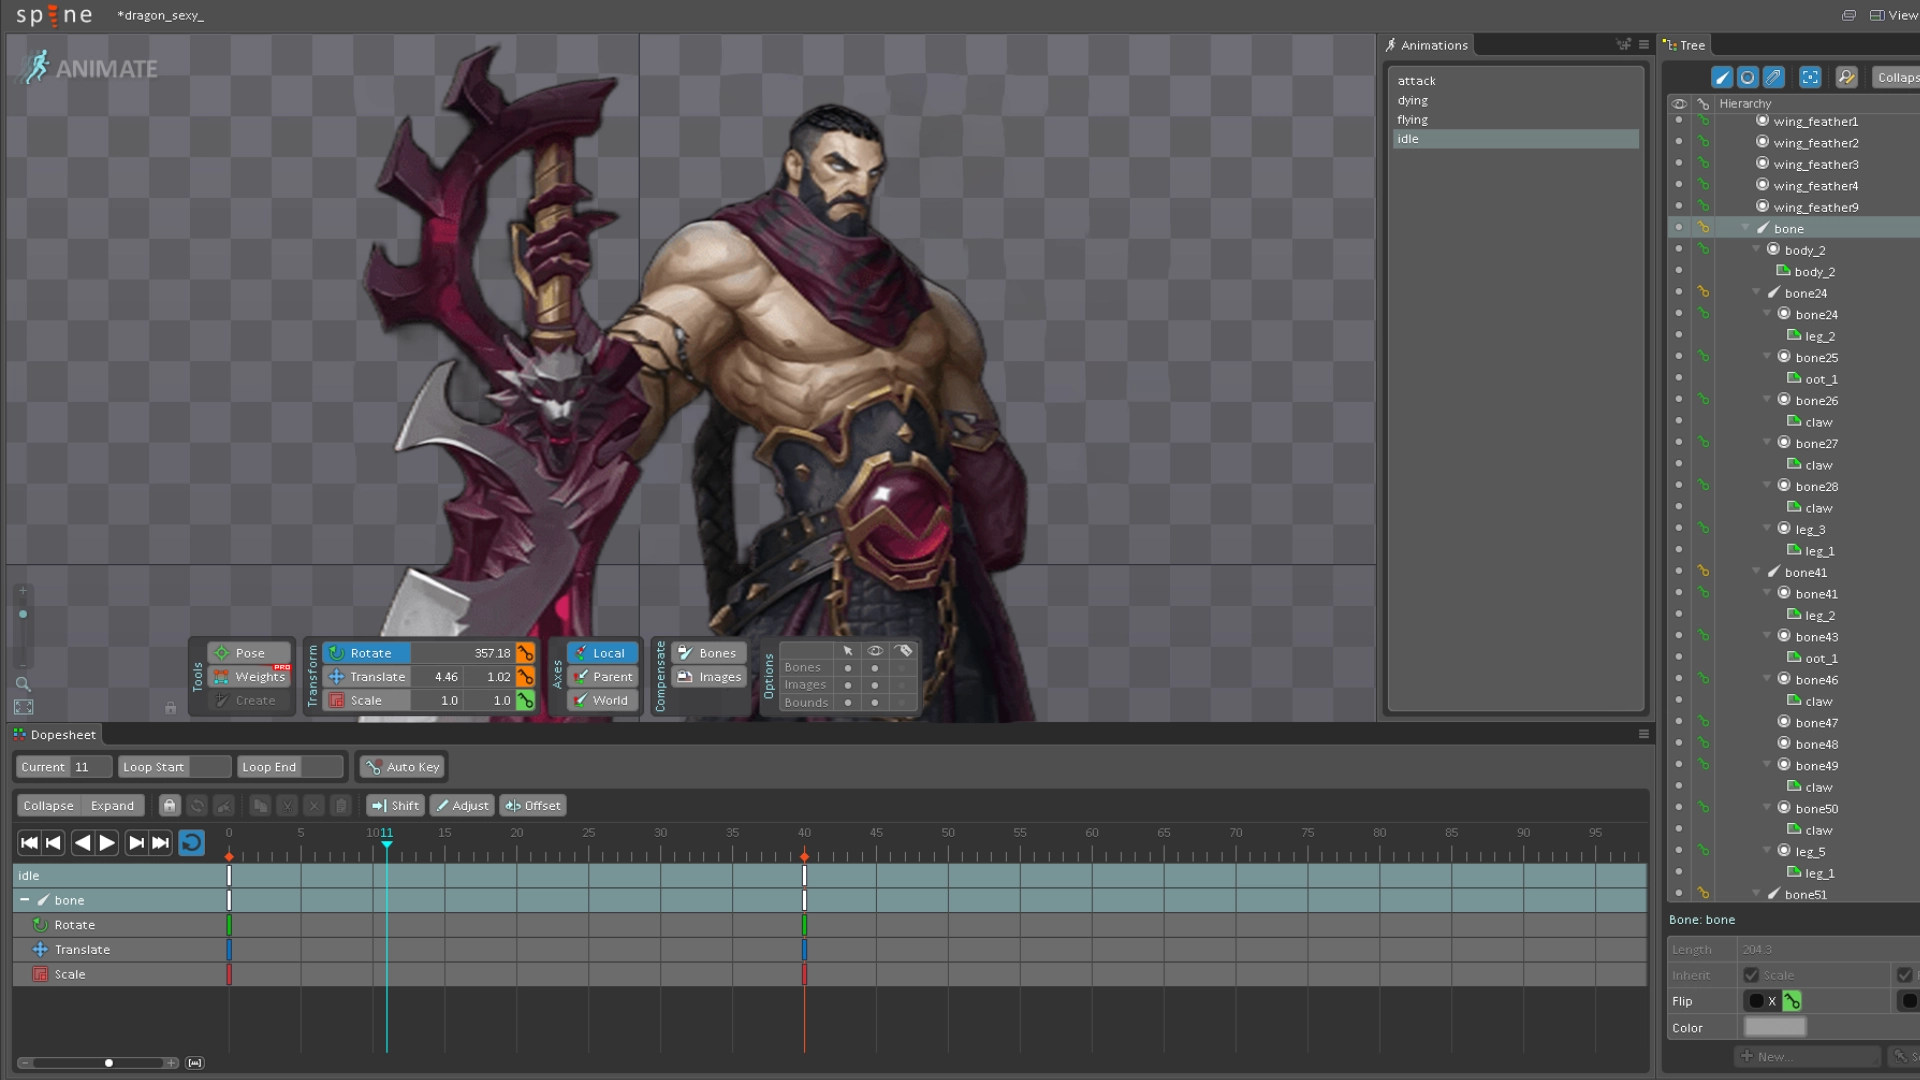Click the Tree panel's center-on-selection icon
Viewport: 1920px width, 1080px height.
tap(1810, 77)
